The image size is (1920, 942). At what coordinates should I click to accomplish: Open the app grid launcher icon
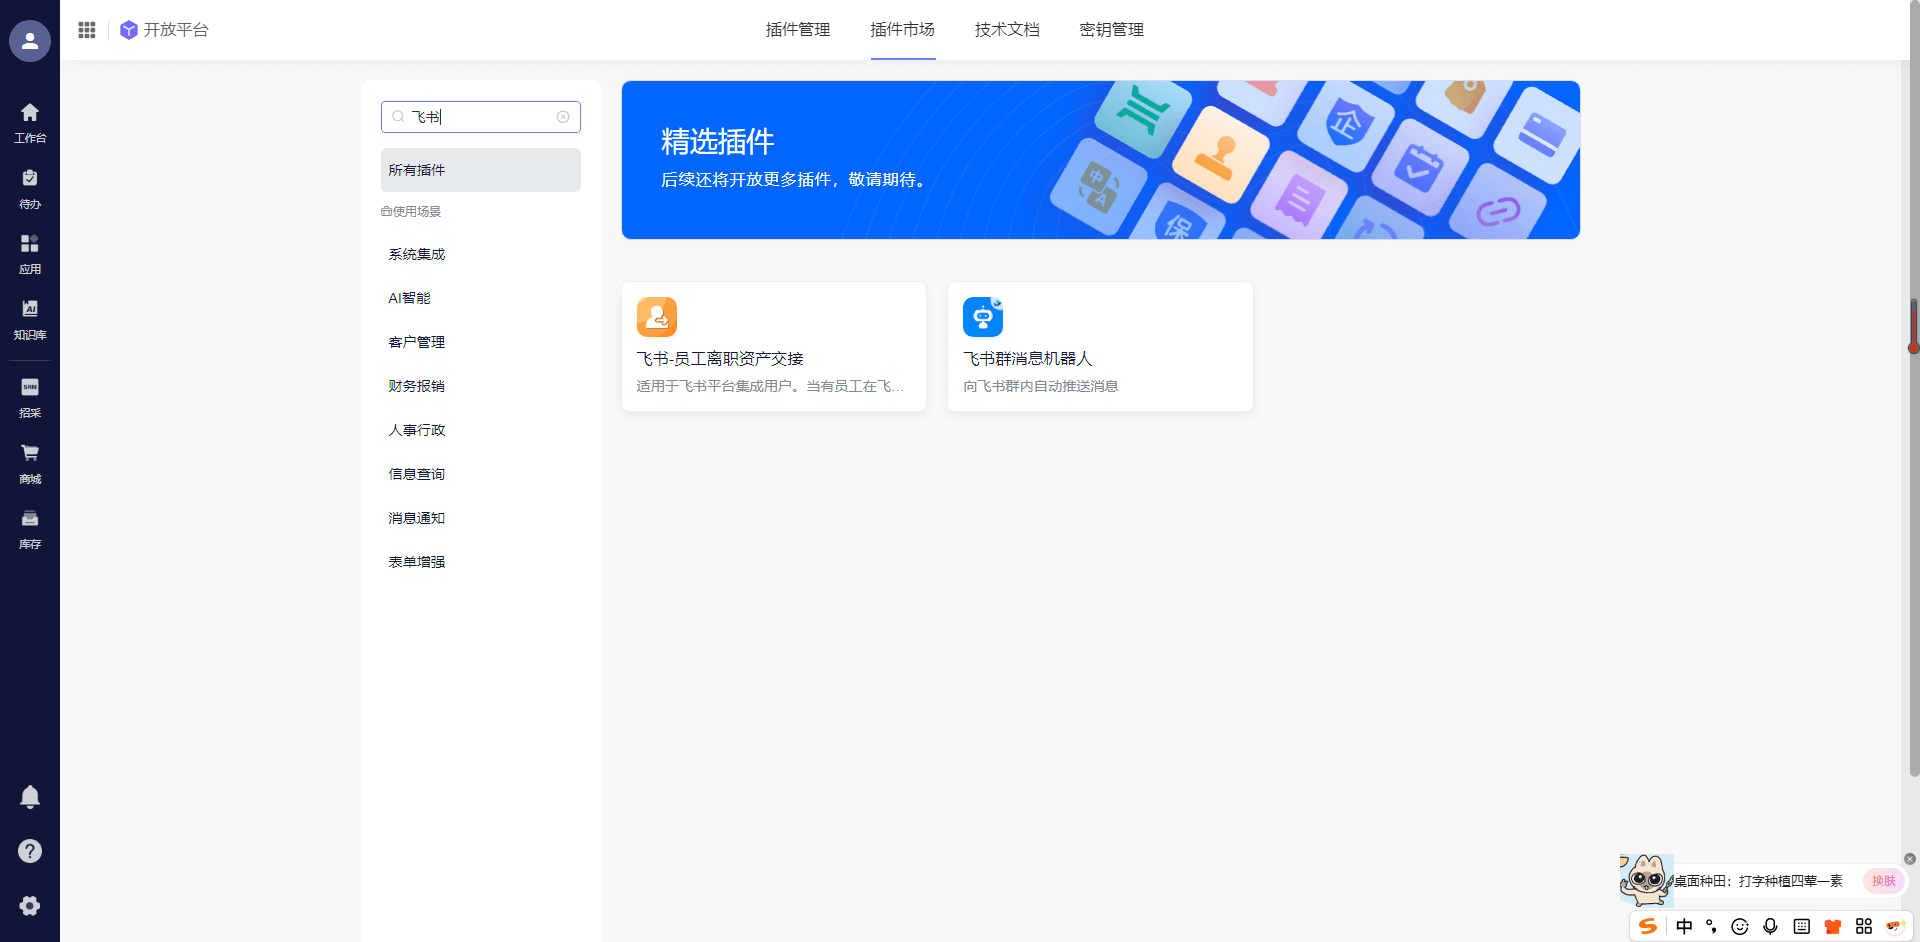pos(87,30)
